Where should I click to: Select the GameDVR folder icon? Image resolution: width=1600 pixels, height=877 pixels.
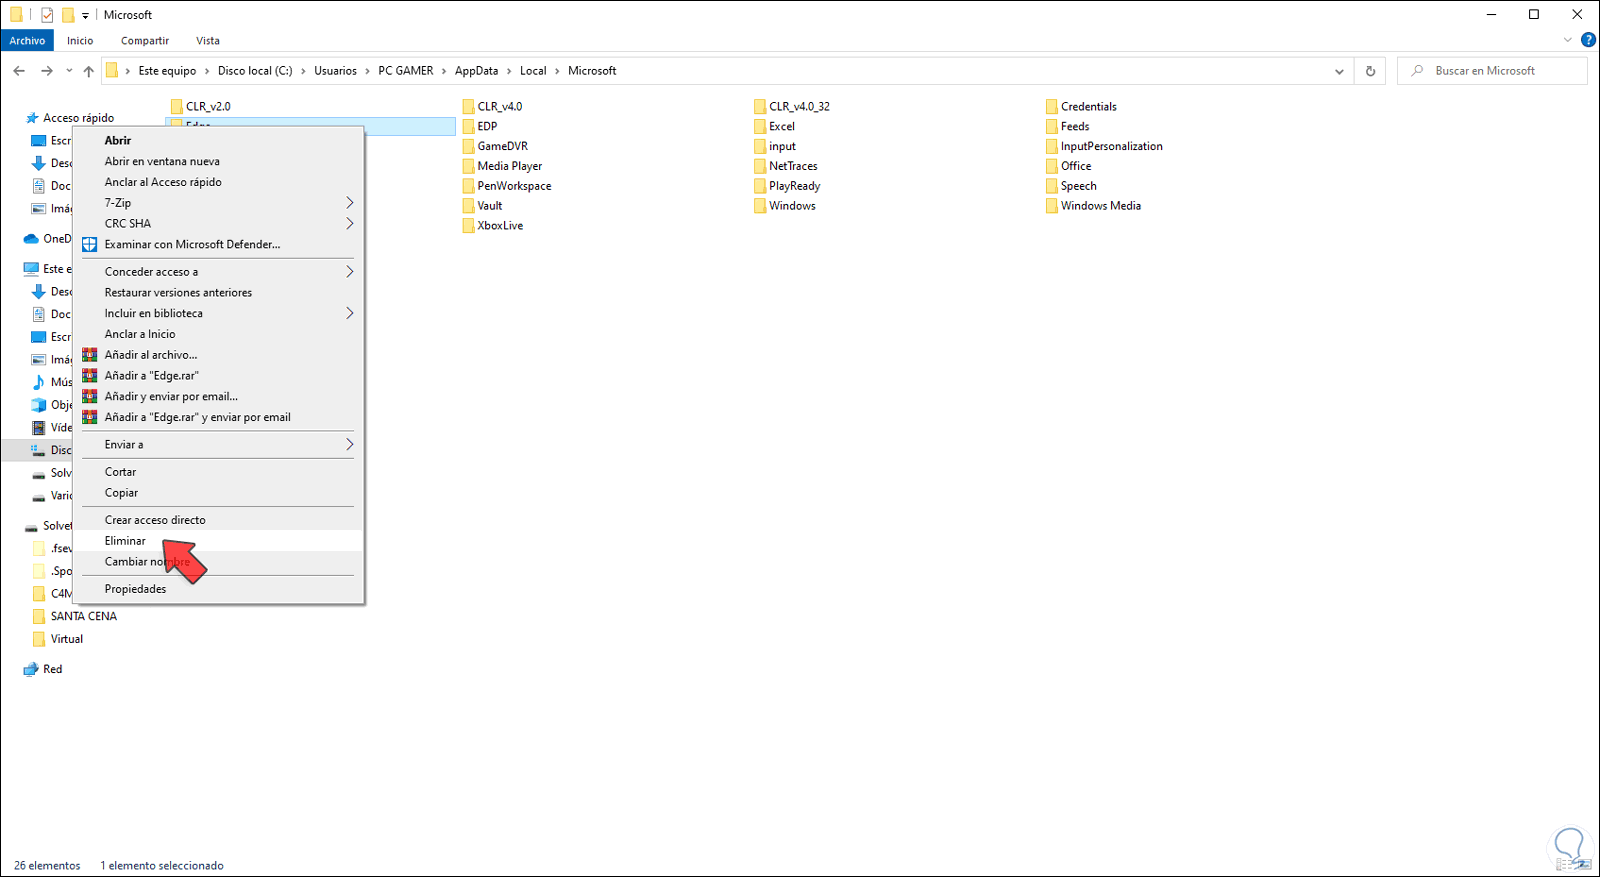(469, 146)
